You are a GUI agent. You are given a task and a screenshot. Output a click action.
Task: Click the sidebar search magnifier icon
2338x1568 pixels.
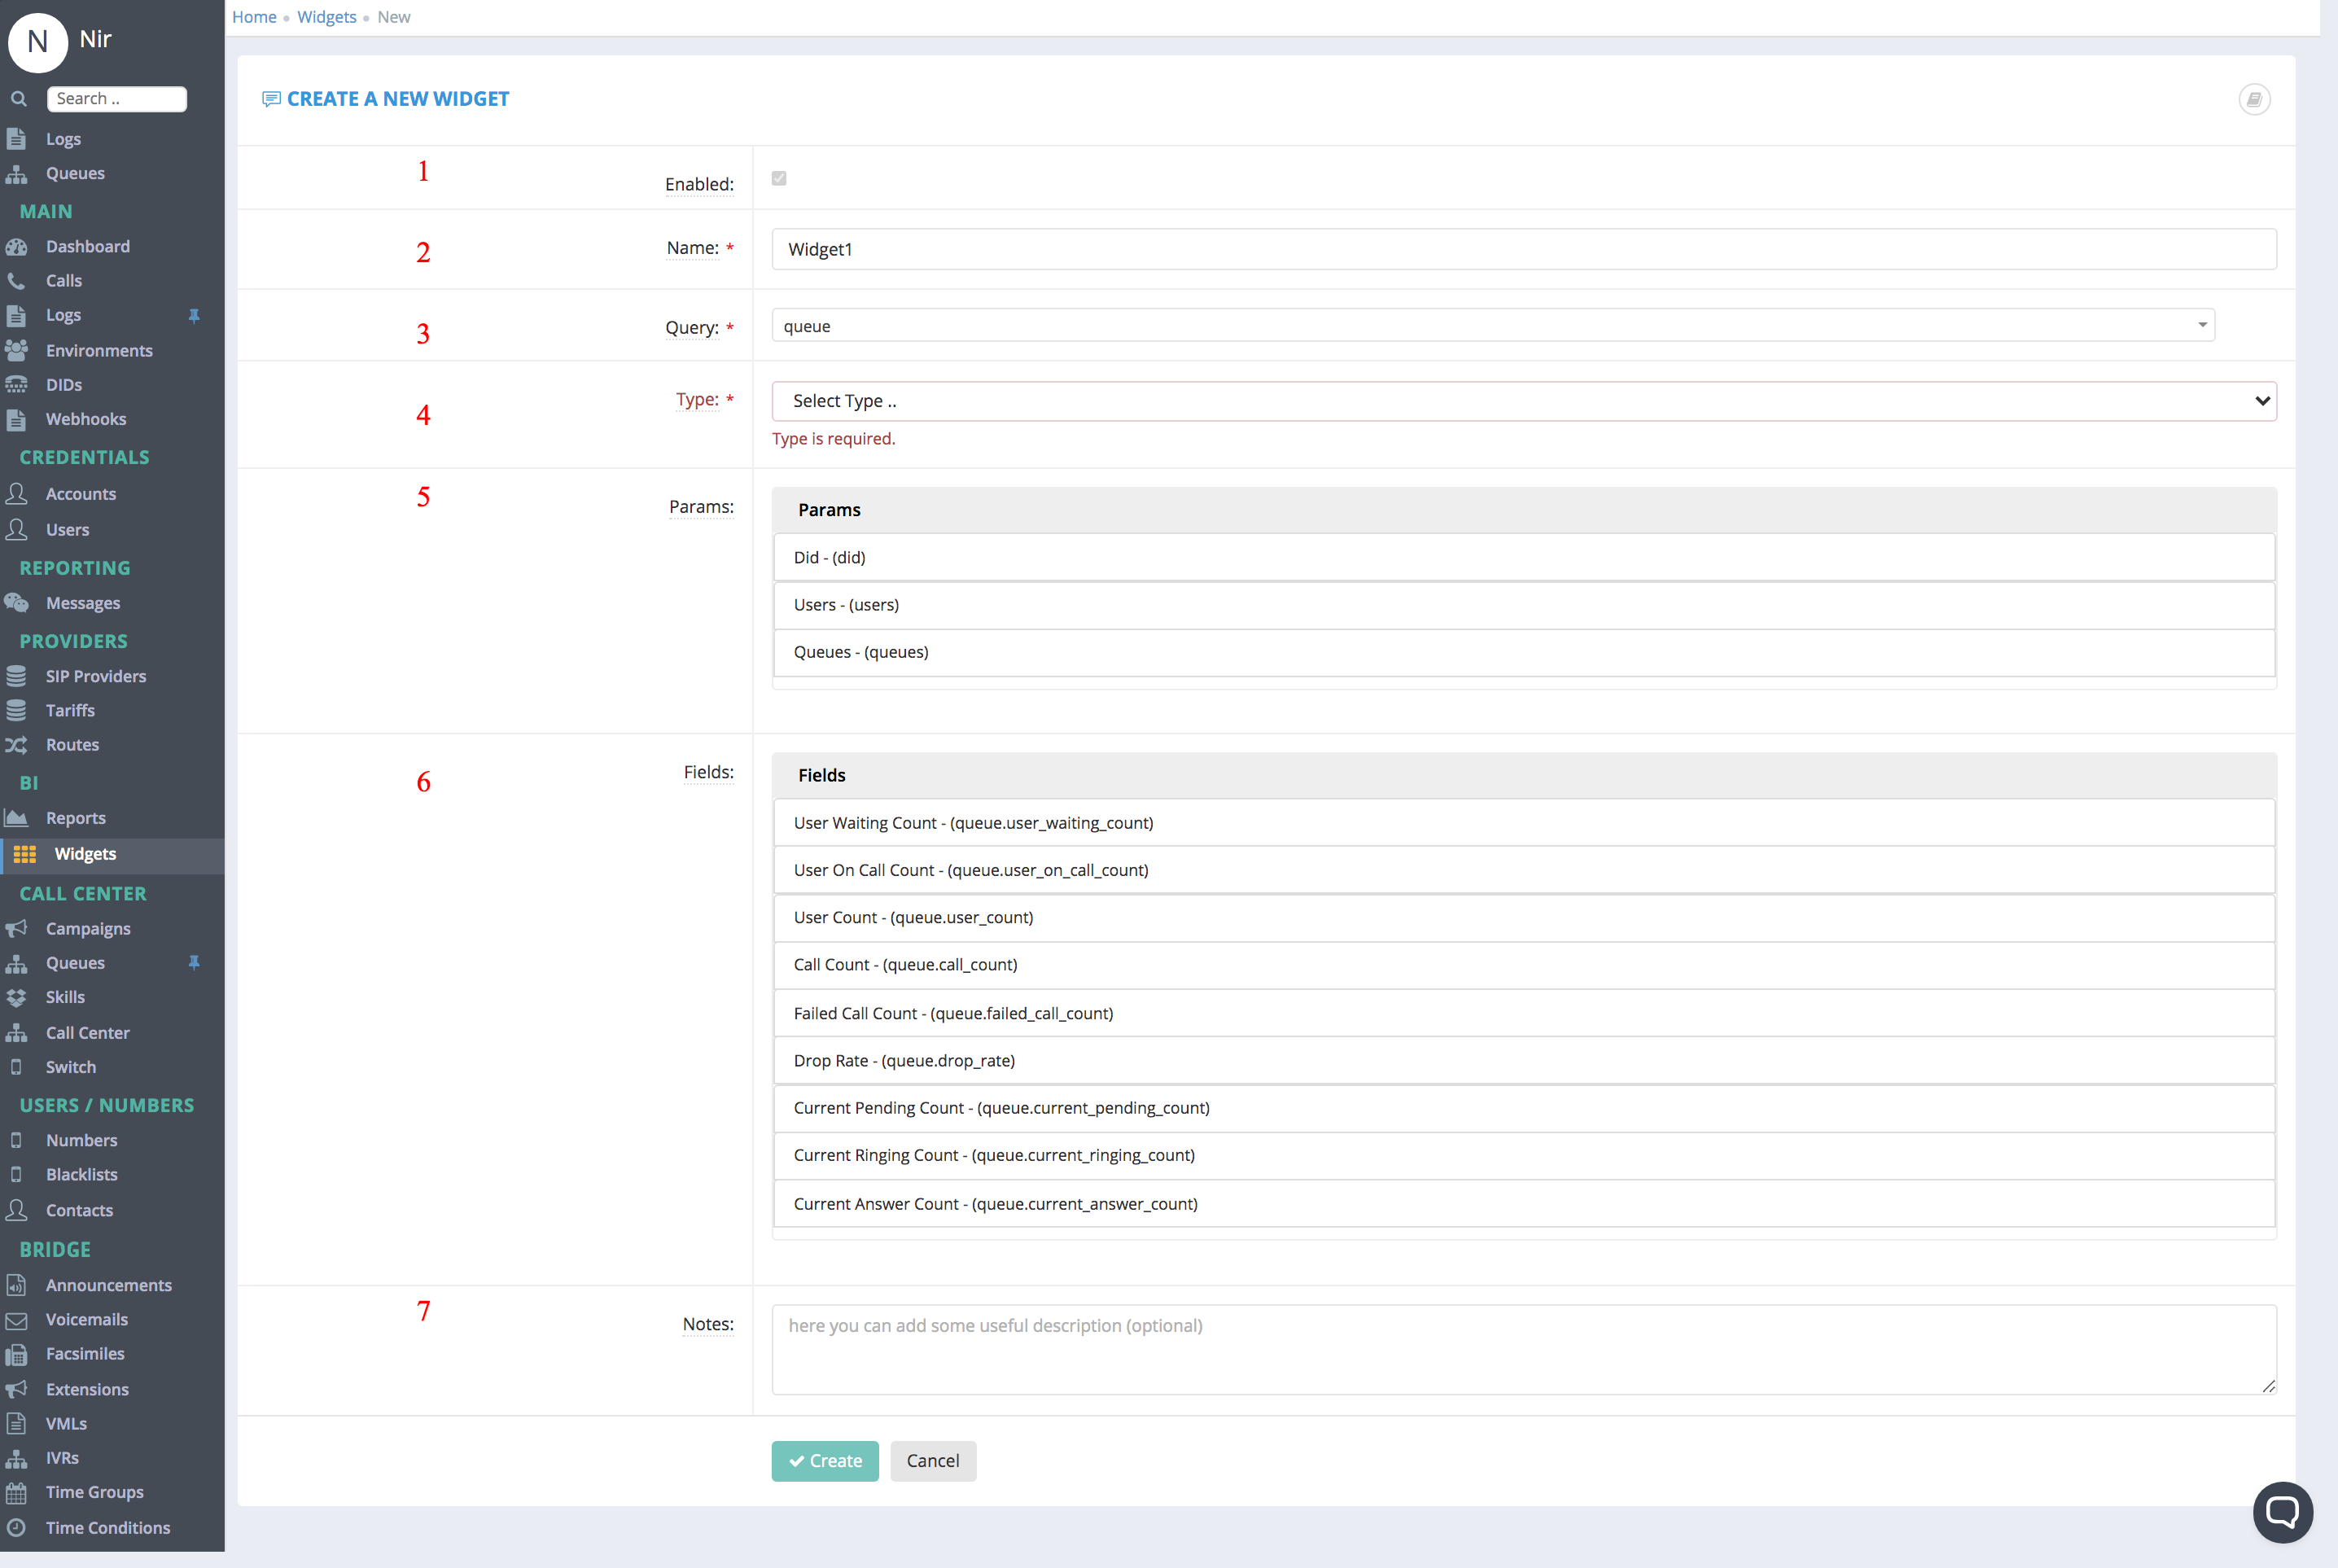(x=18, y=99)
